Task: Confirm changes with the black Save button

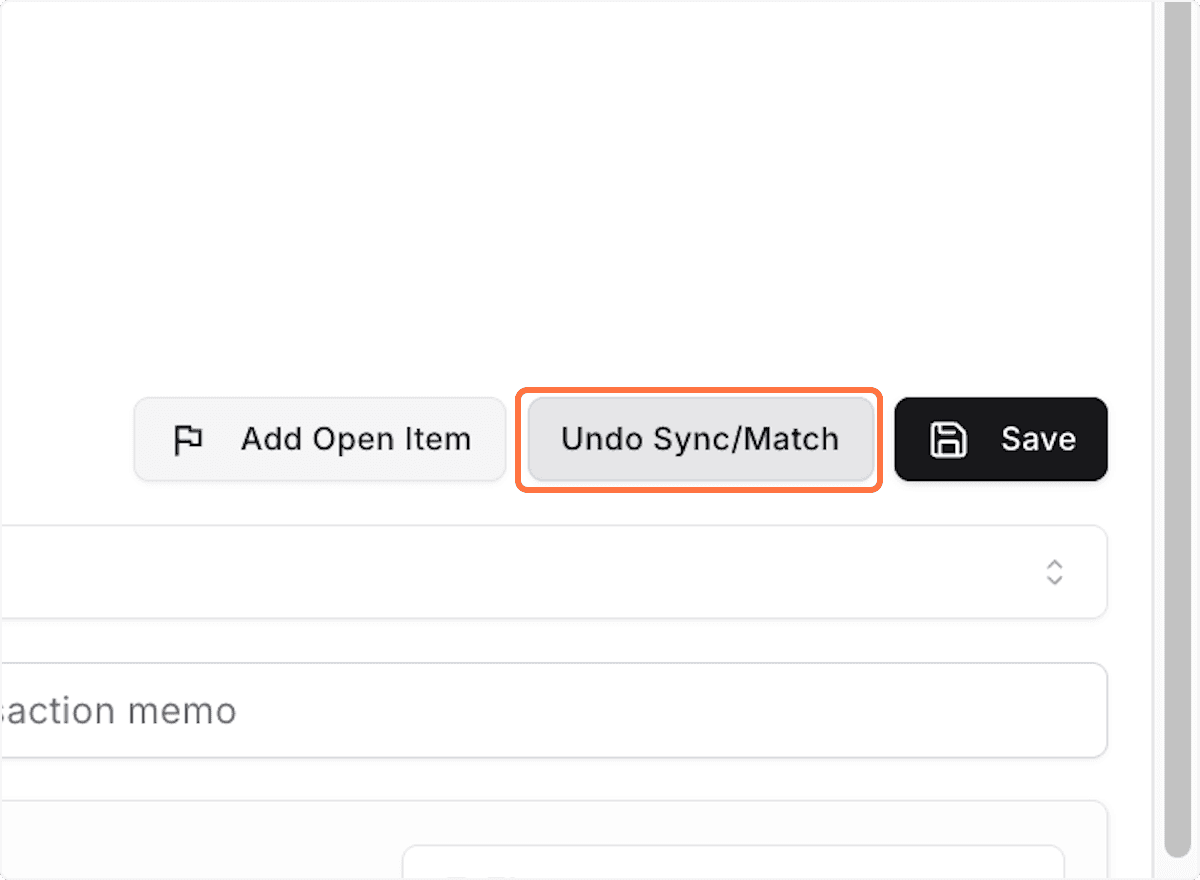Action: [1000, 438]
